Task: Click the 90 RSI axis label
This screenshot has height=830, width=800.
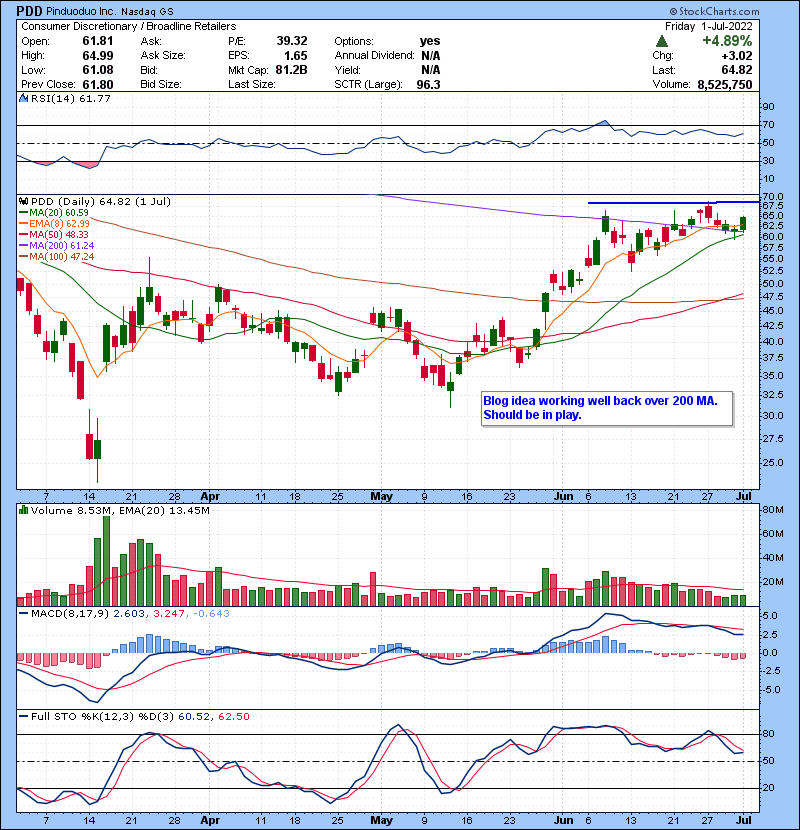Action: 768,107
